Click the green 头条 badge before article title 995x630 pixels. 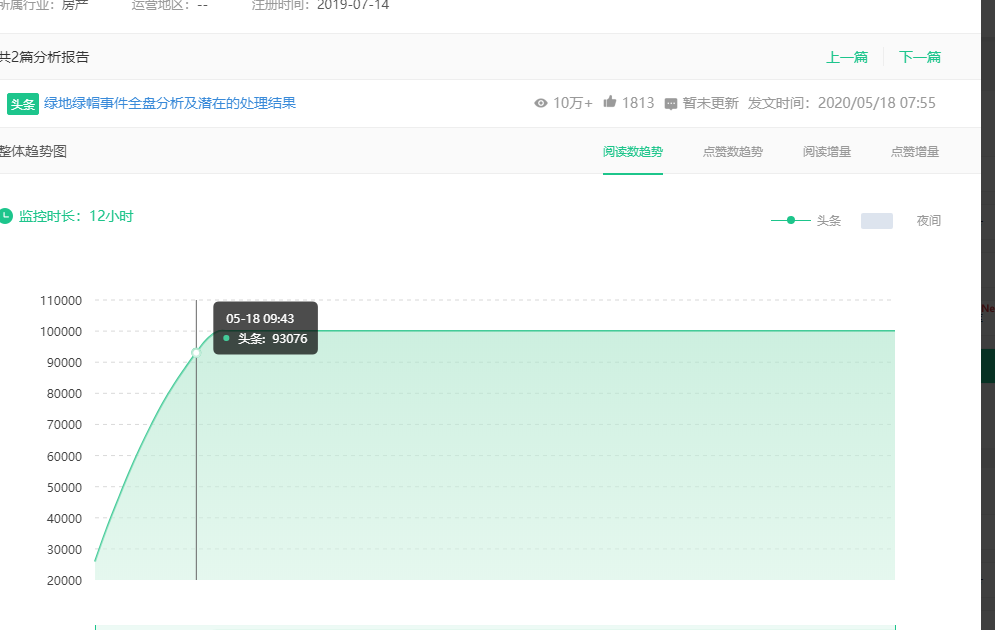(22, 104)
